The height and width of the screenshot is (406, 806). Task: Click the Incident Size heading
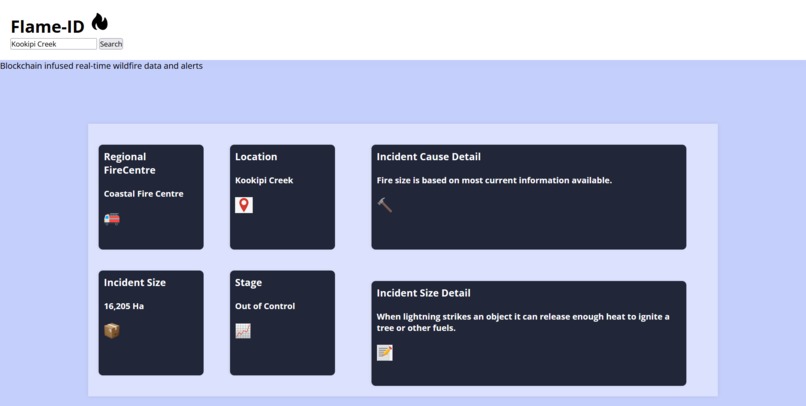tap(135, 283)
